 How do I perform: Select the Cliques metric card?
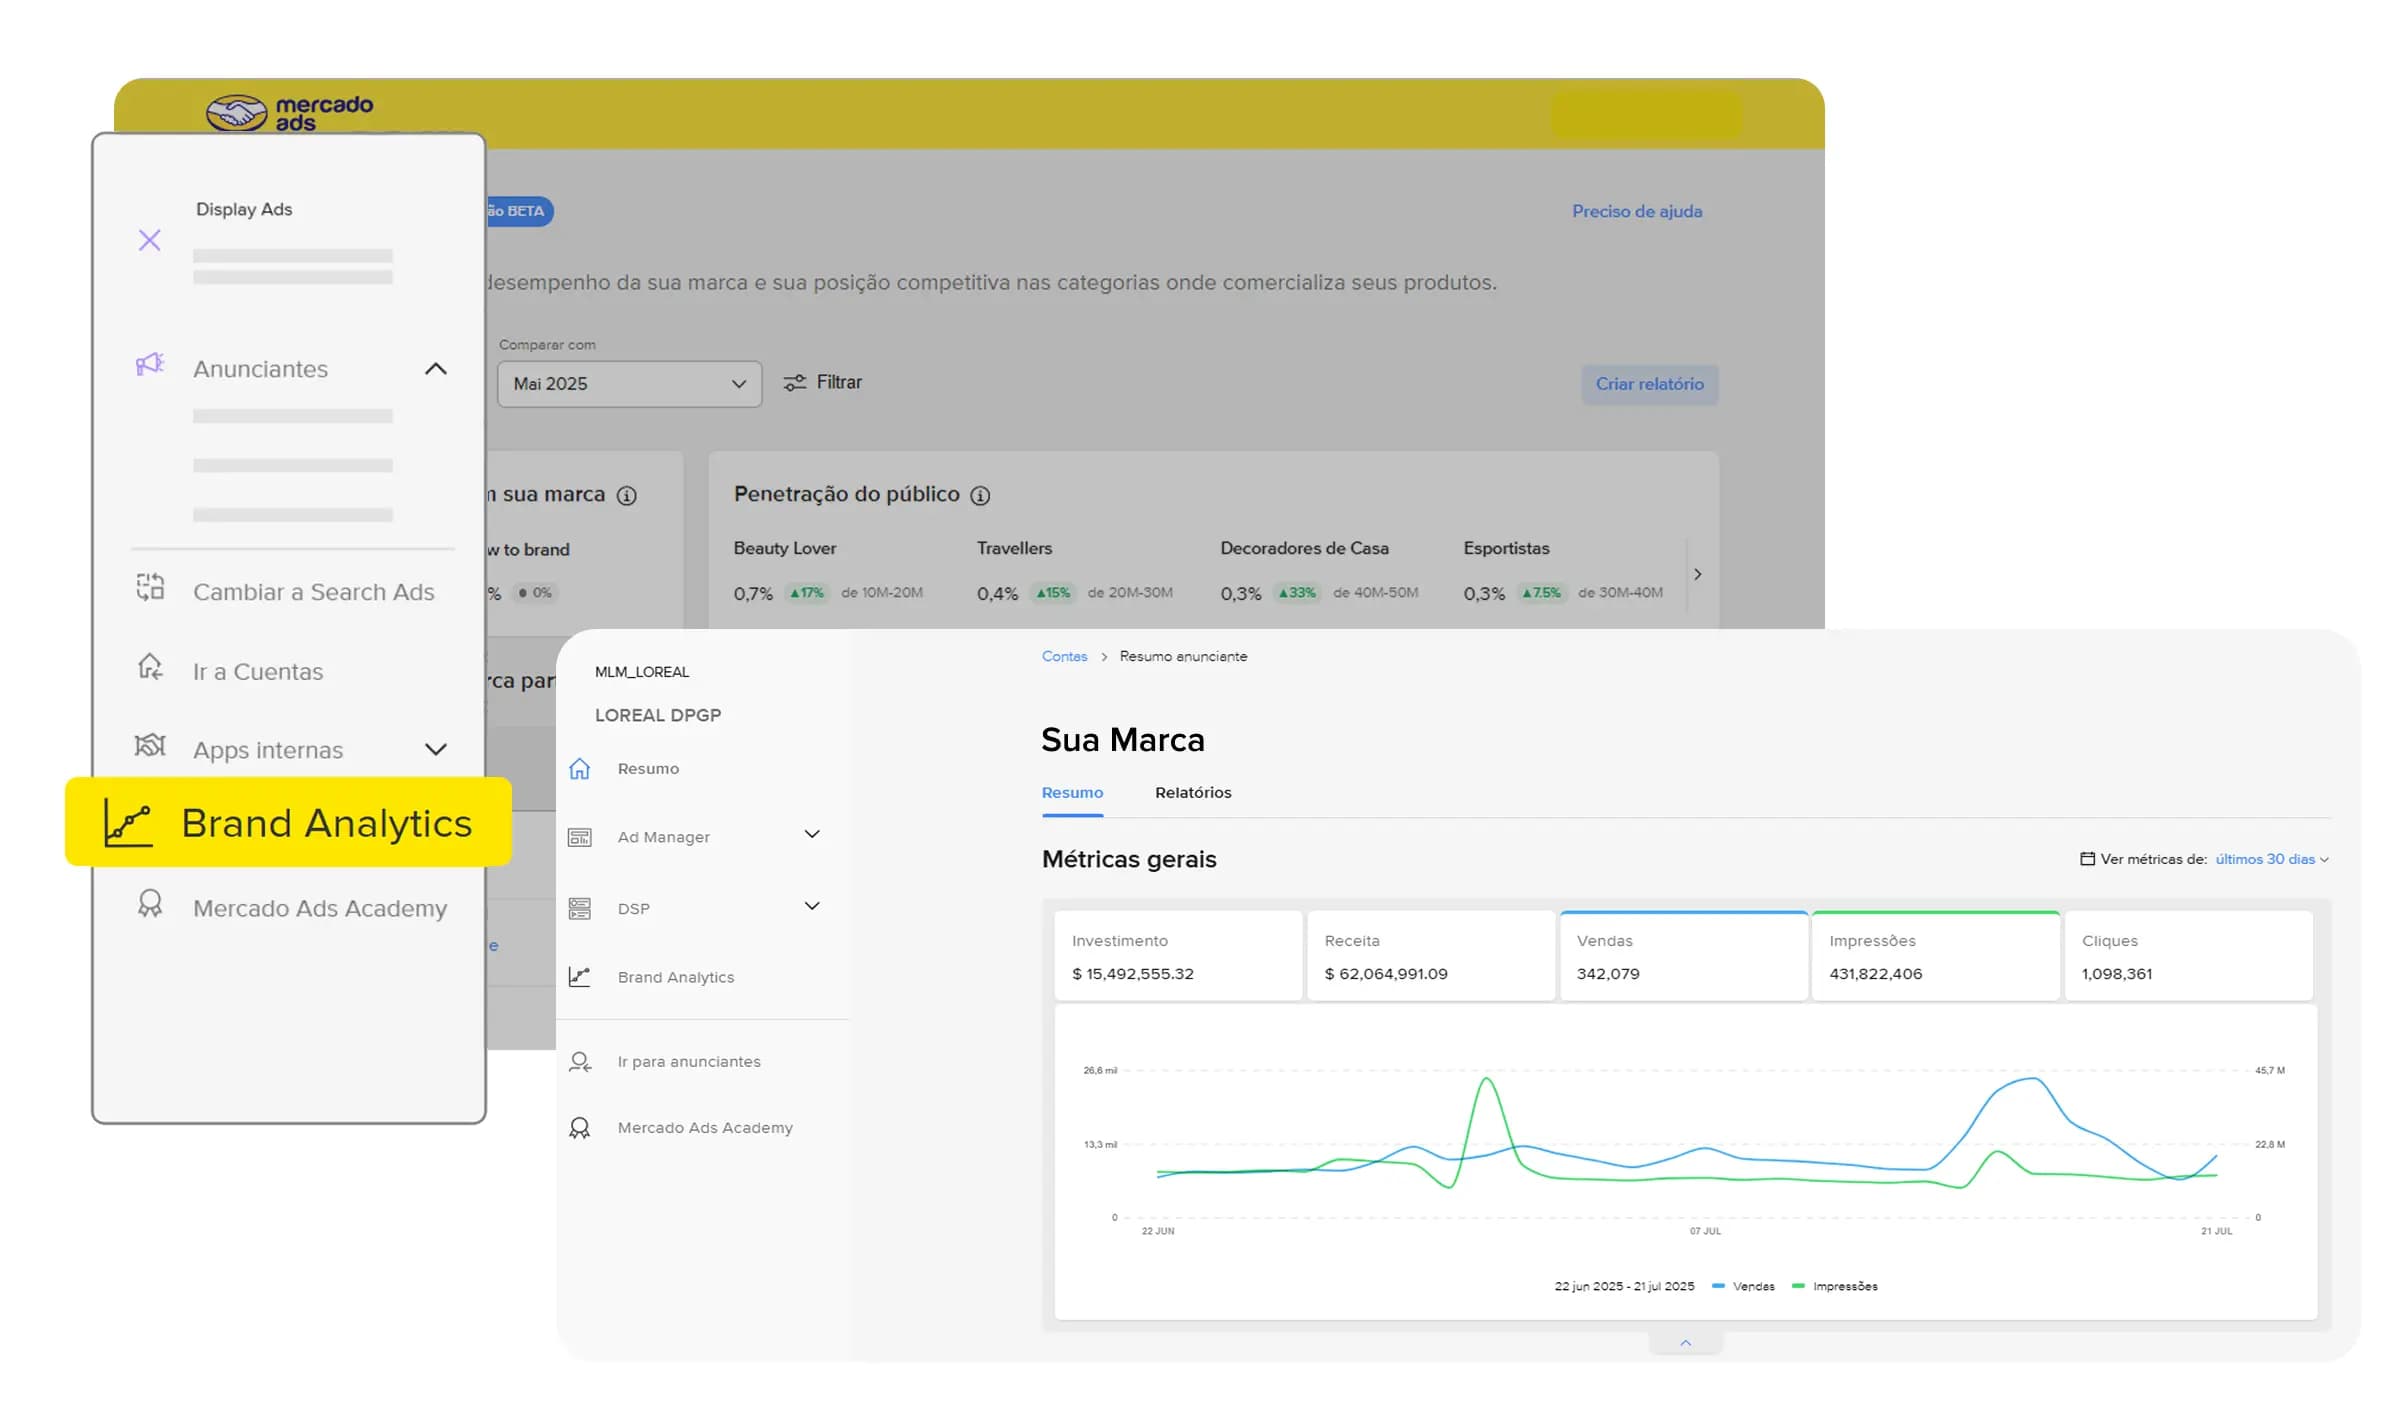(2188, 956)
